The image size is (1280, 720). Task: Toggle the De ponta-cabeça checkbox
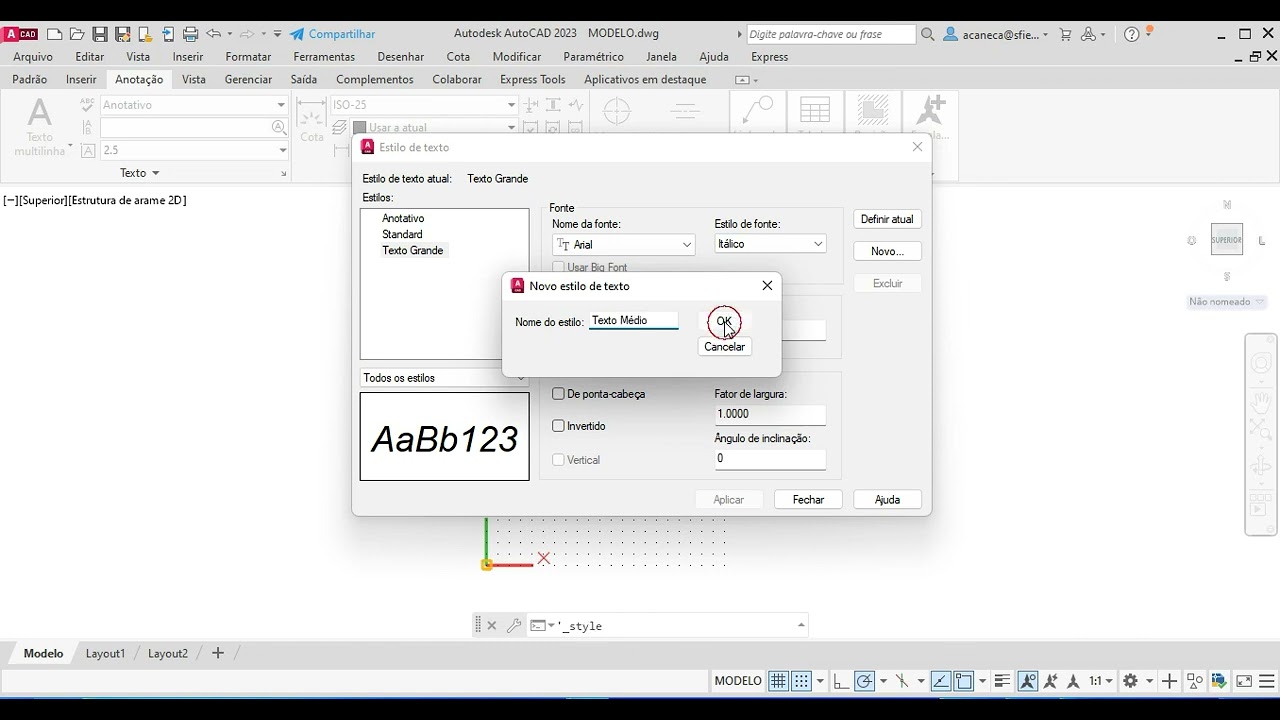coord(559,394)
